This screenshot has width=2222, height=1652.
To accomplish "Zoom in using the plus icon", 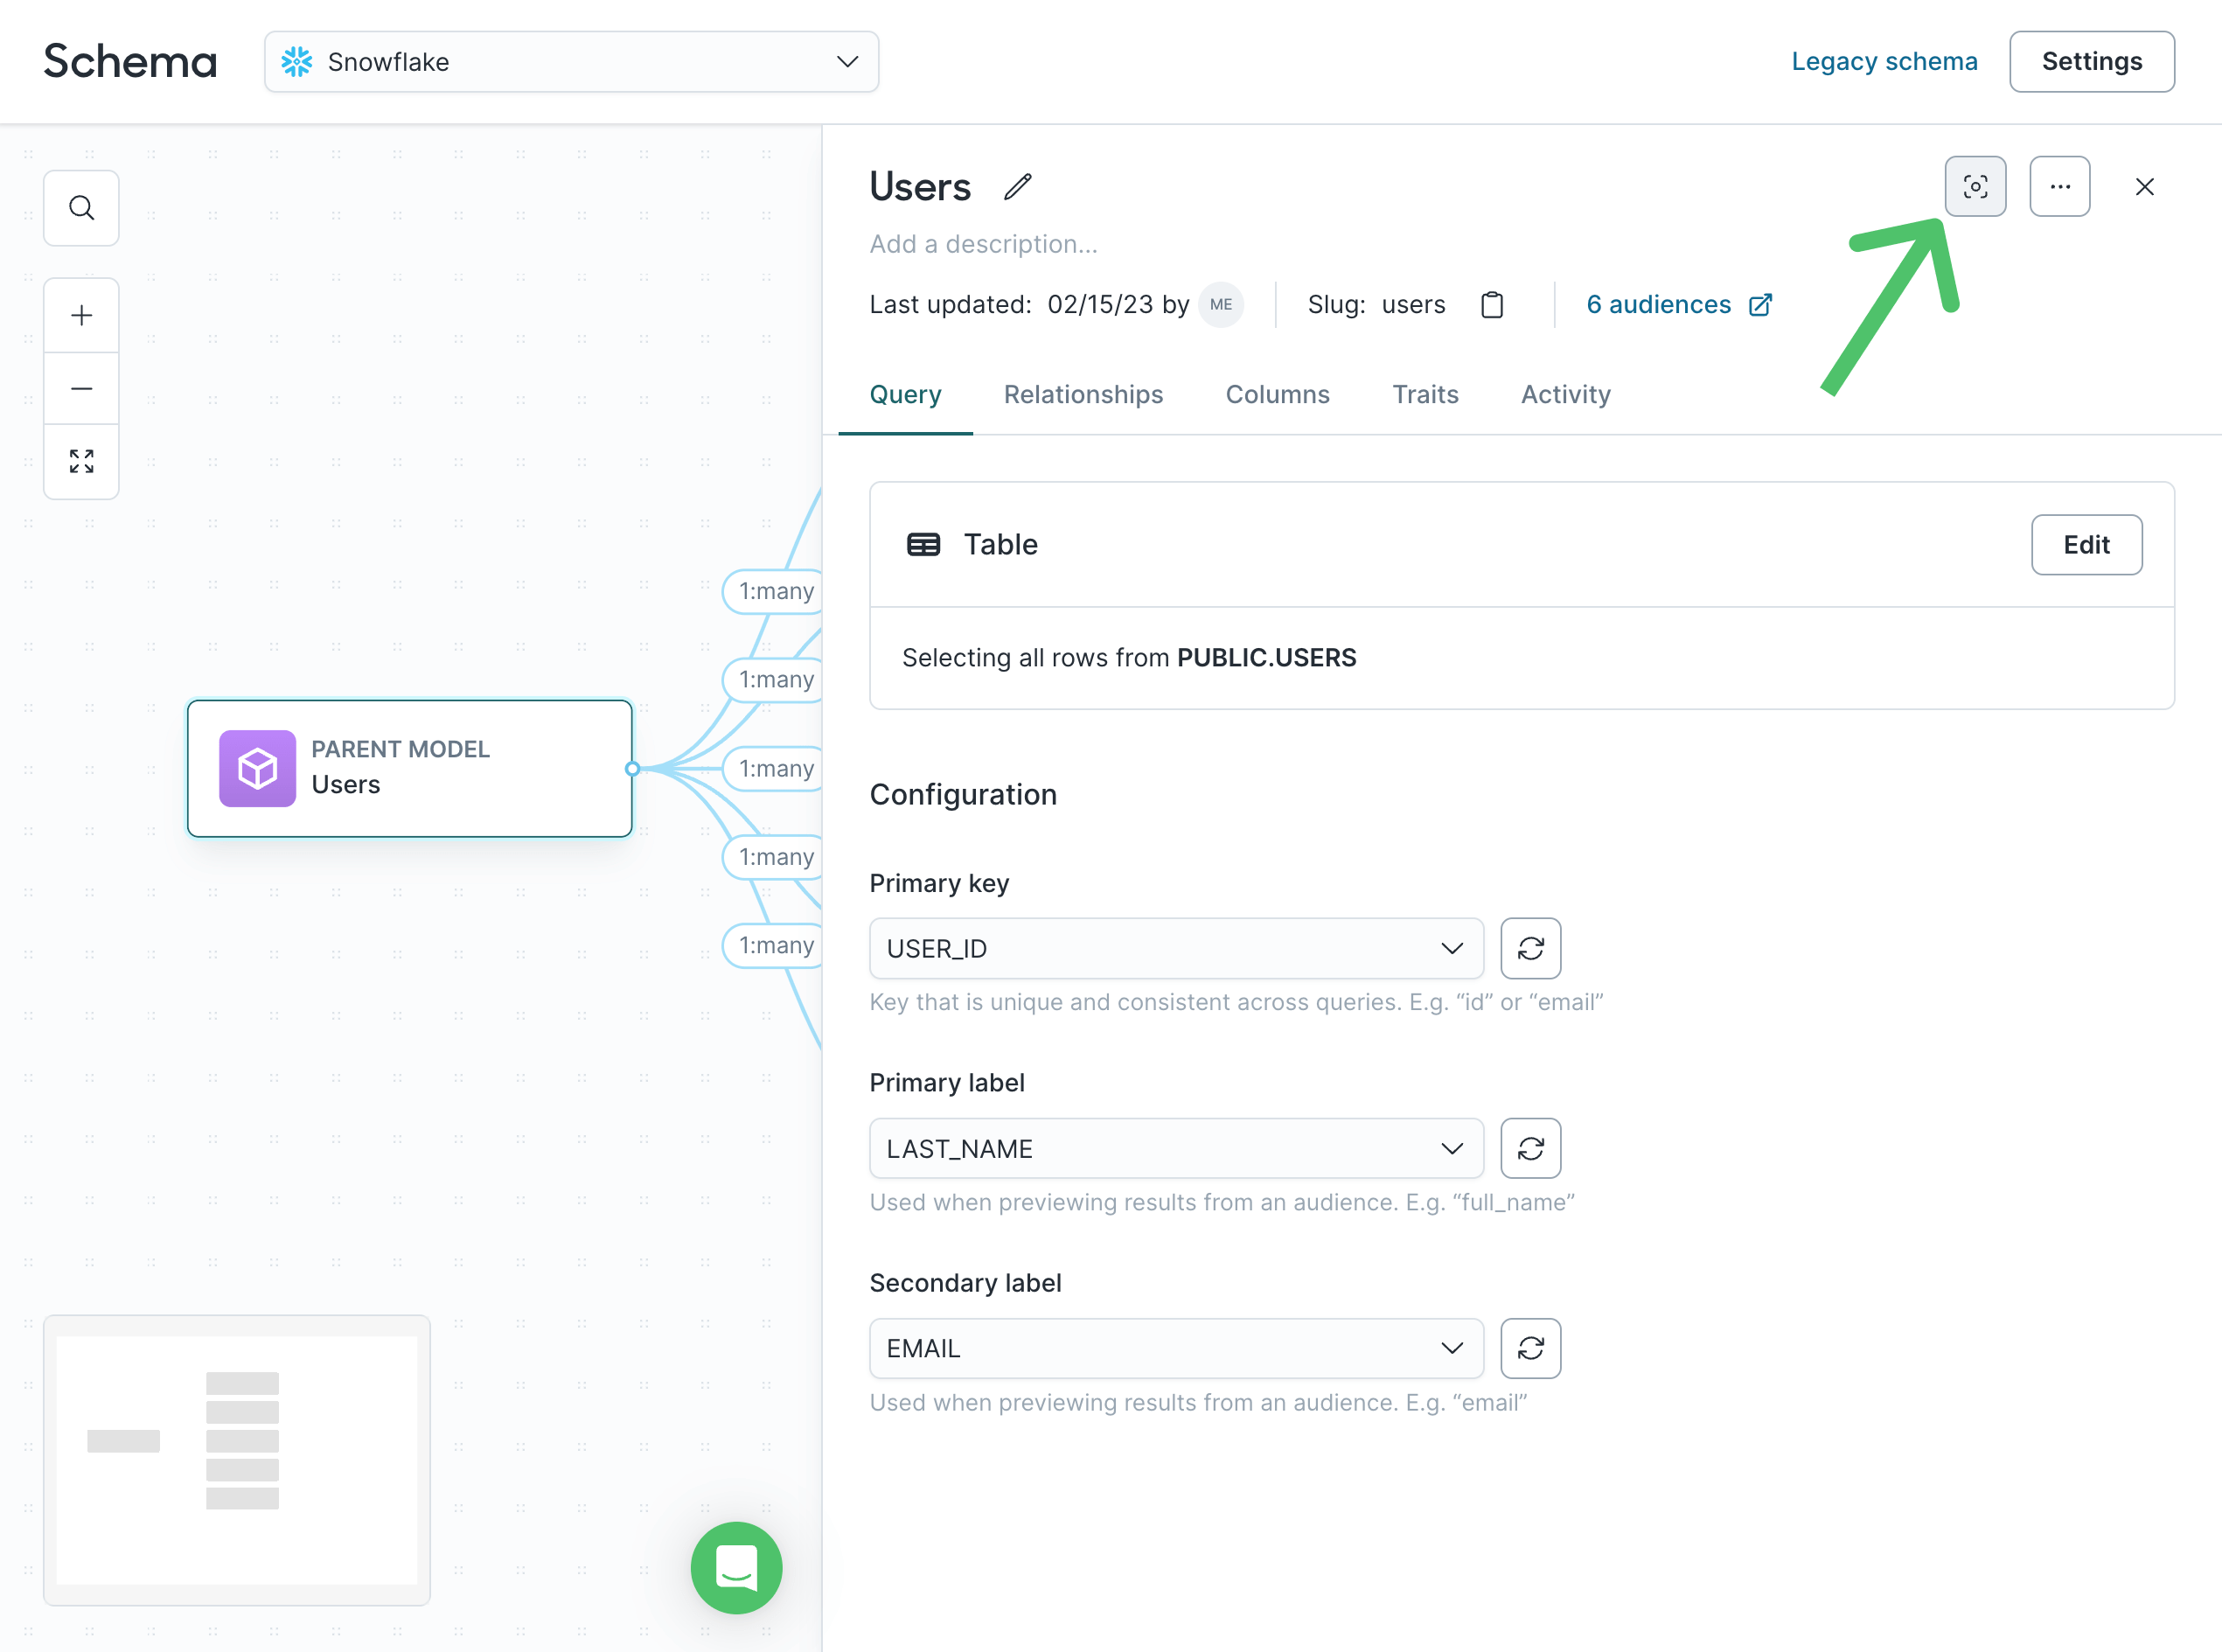I will coord(81,316).
